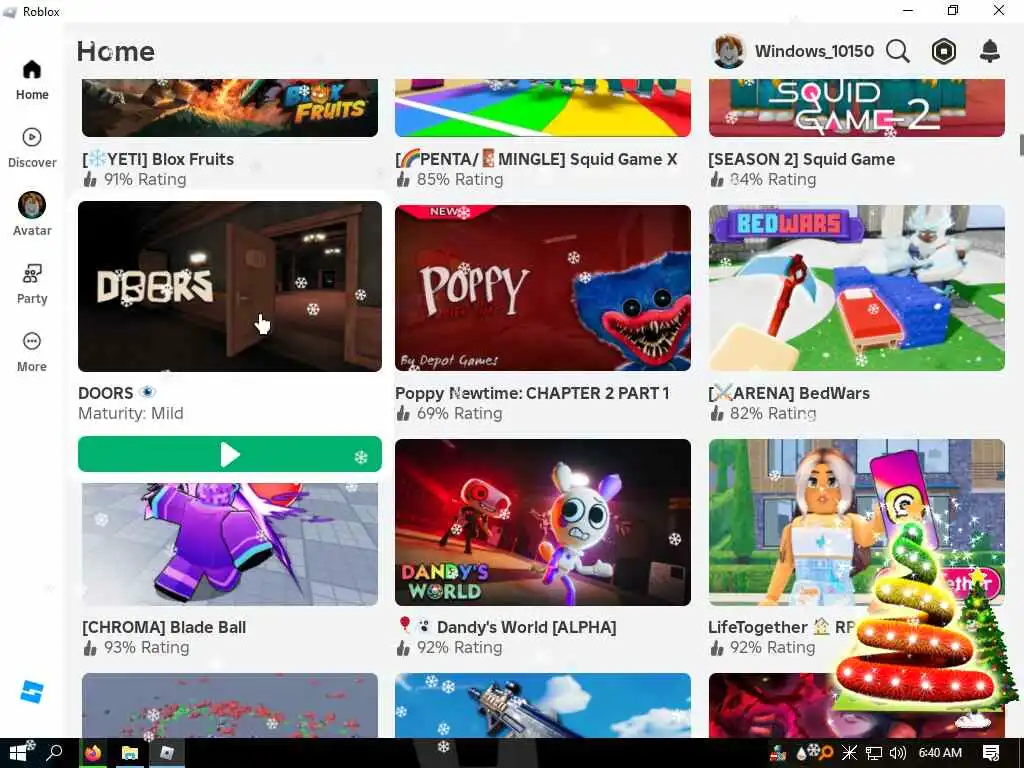
Task: Open search with the magnifier icon
Action: 898,52
